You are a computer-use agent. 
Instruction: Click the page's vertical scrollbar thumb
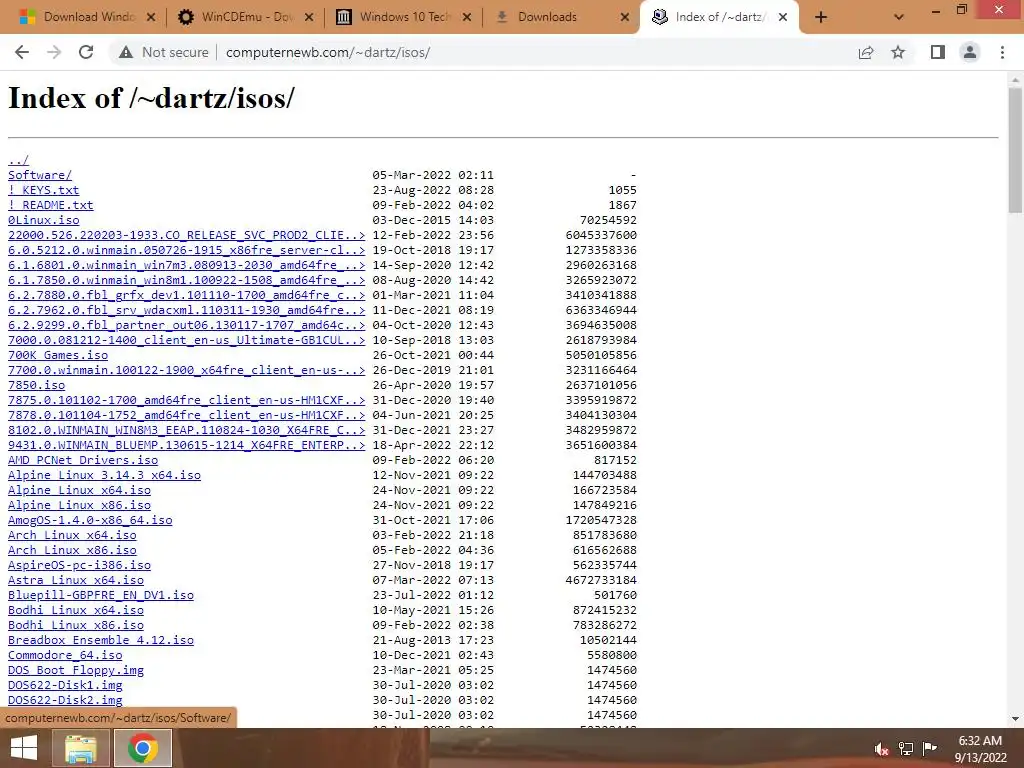[x=1015, y=150]
